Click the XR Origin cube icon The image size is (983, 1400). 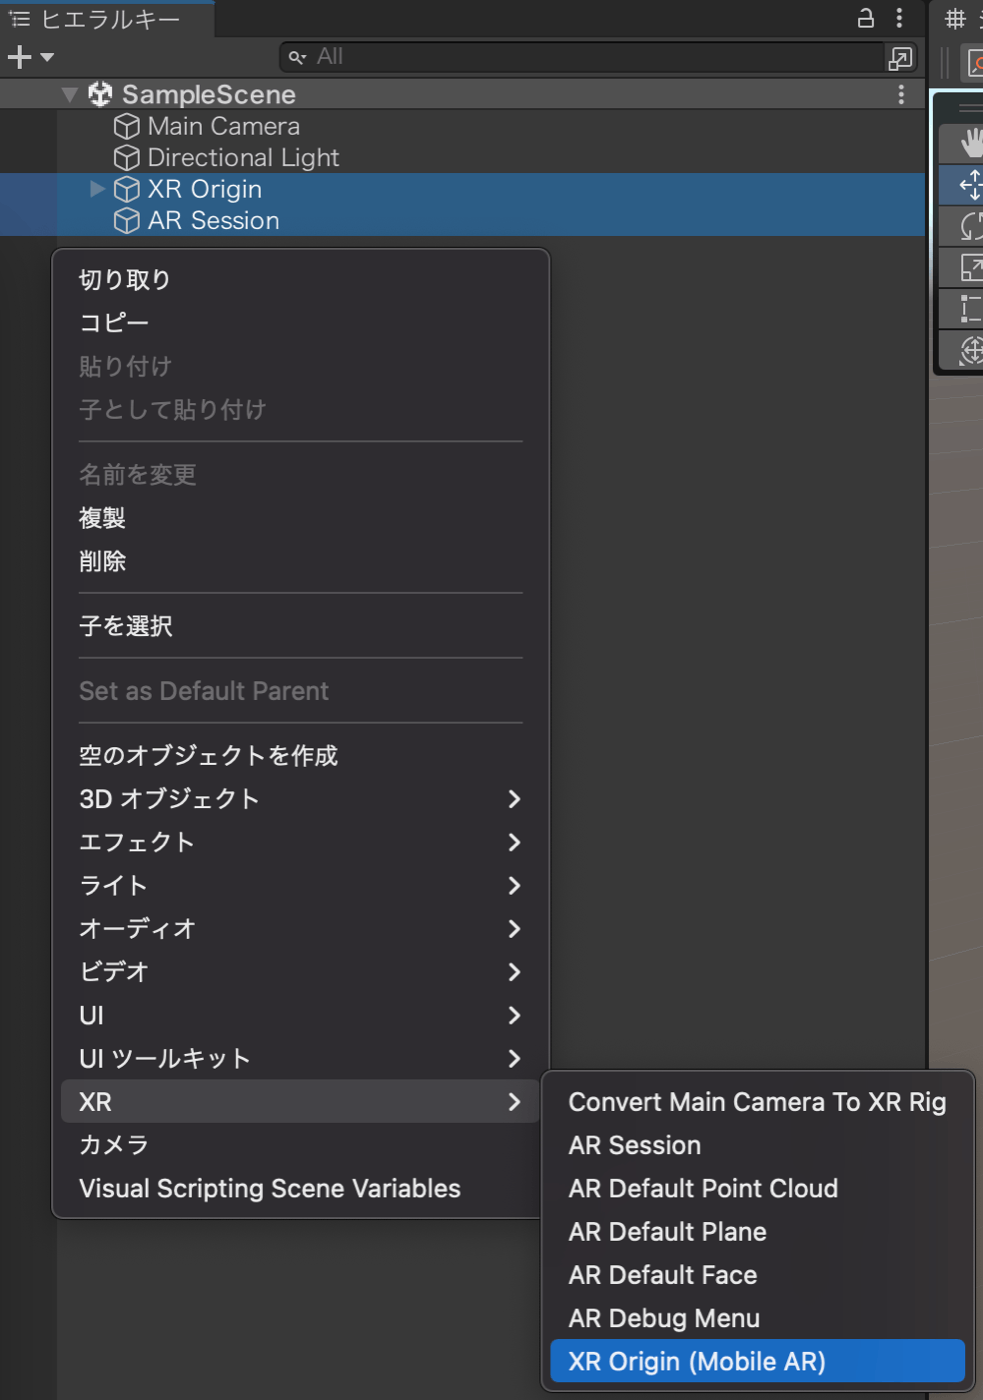(x=127, y=189)
